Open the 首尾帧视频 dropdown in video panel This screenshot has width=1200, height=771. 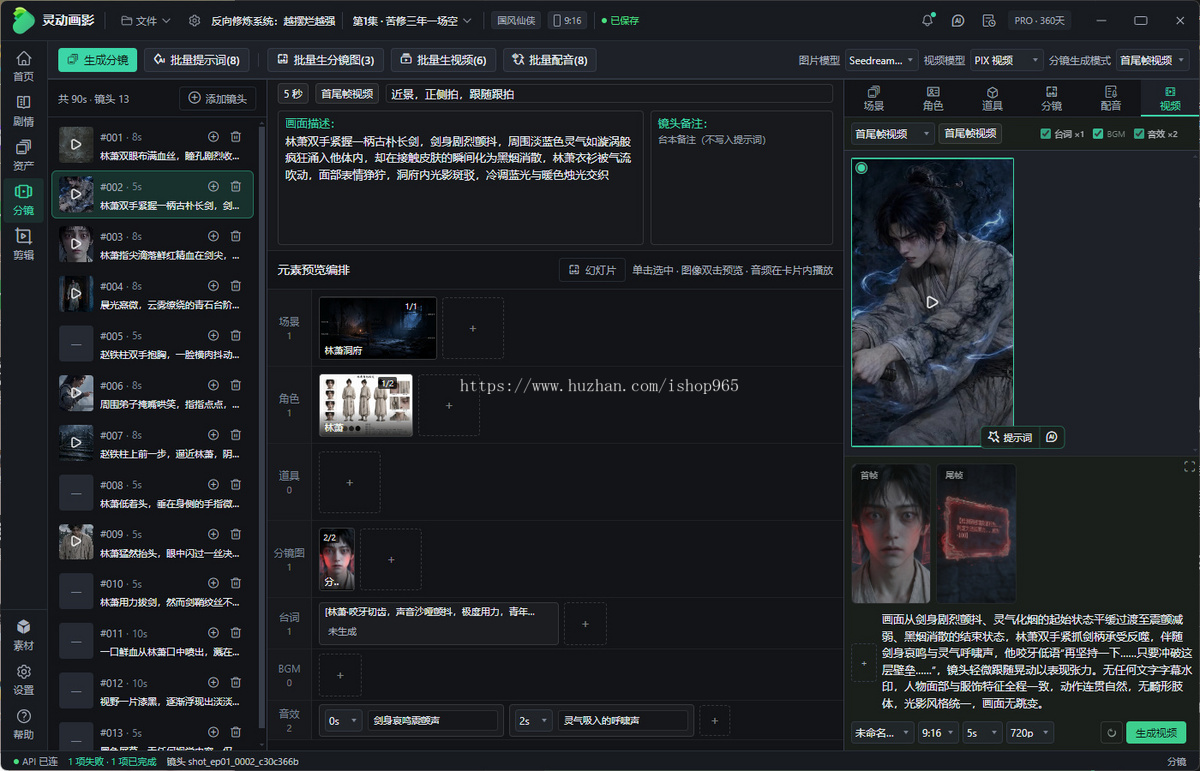click(x=892, y=133)
